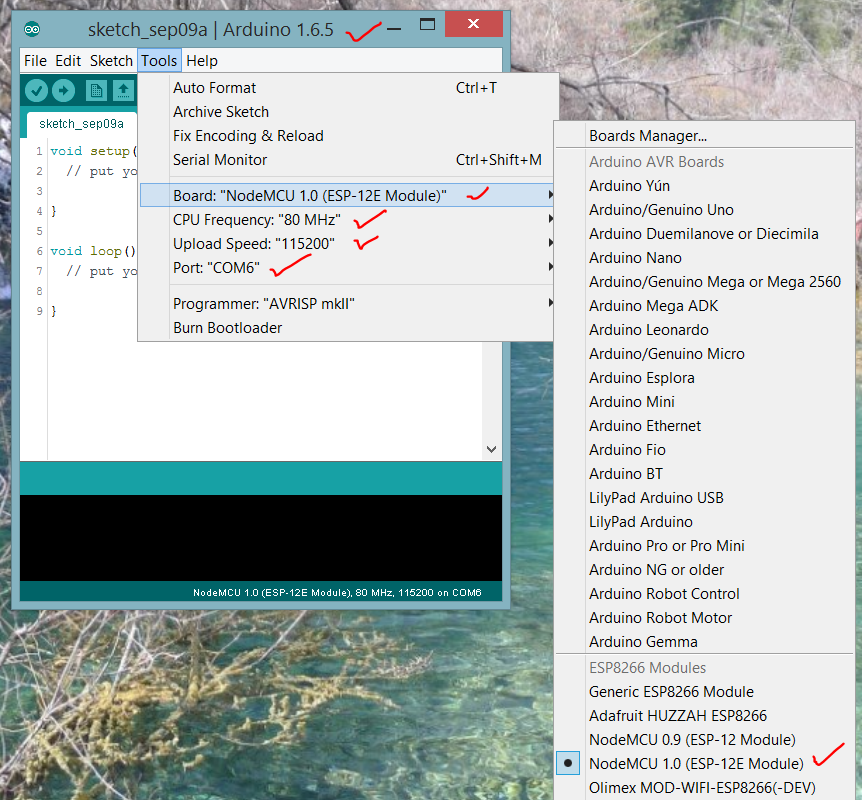Choose Burn Bootloader menu entry
Image resolution: width=862 pixels, height=800 pixels.
pos(346,328)
